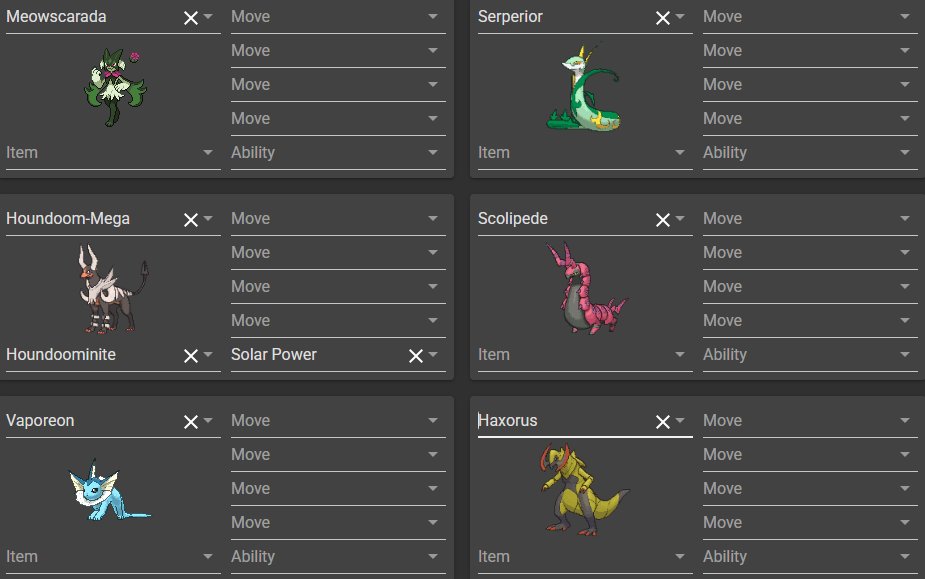925x579 pixels.
Task: Select Vaporeon's fourth Move field
Action: 338,522
